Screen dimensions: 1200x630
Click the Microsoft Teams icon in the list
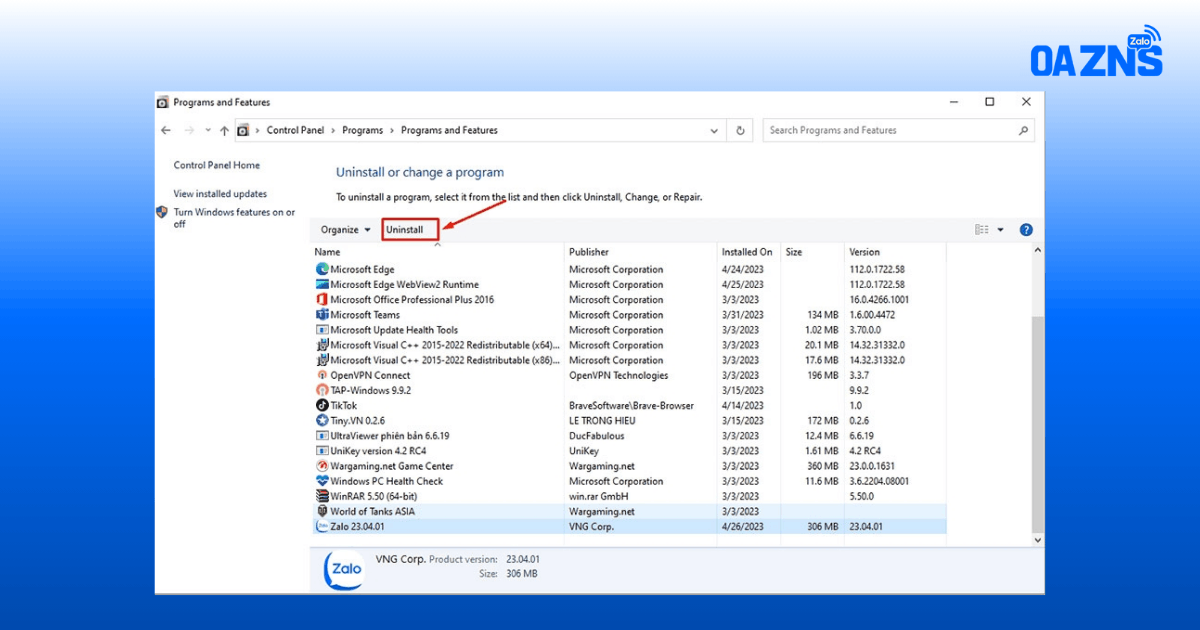tap(322, 315)
